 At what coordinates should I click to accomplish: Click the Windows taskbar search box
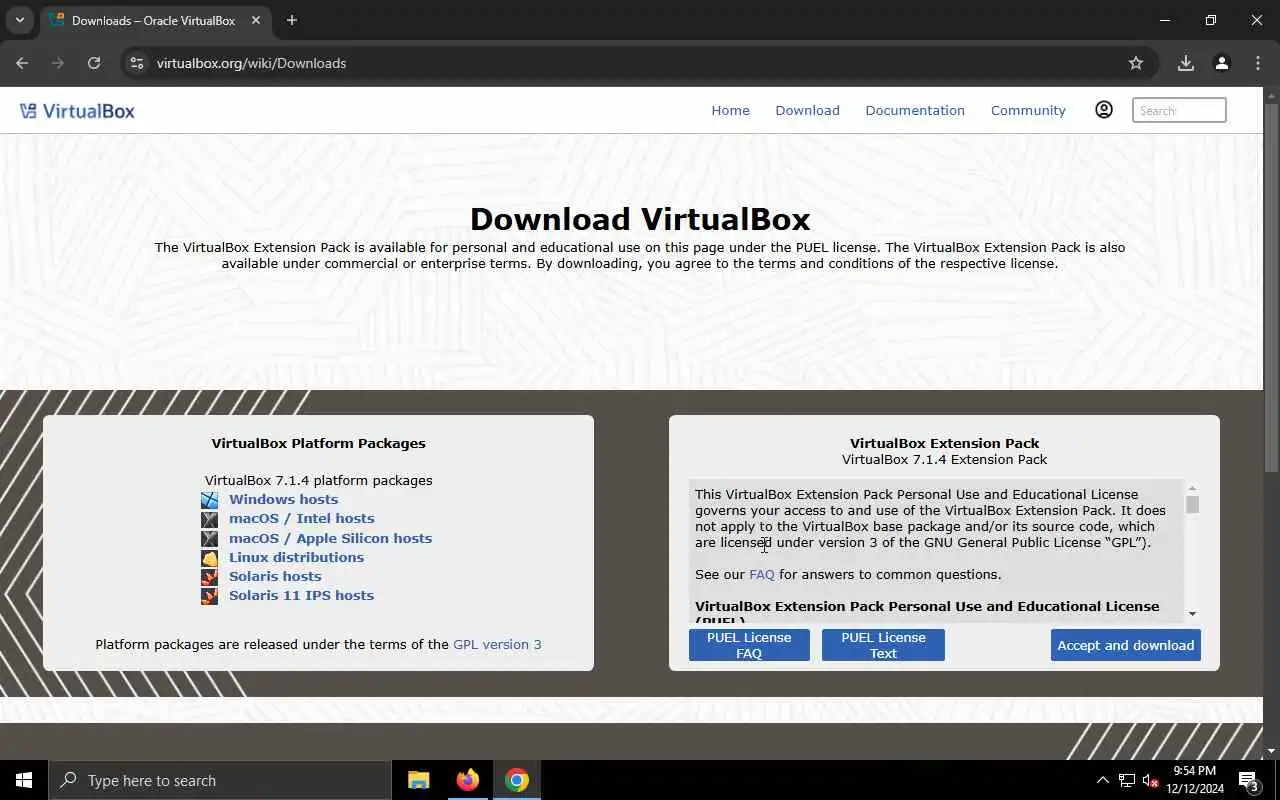tap(220, 780)
